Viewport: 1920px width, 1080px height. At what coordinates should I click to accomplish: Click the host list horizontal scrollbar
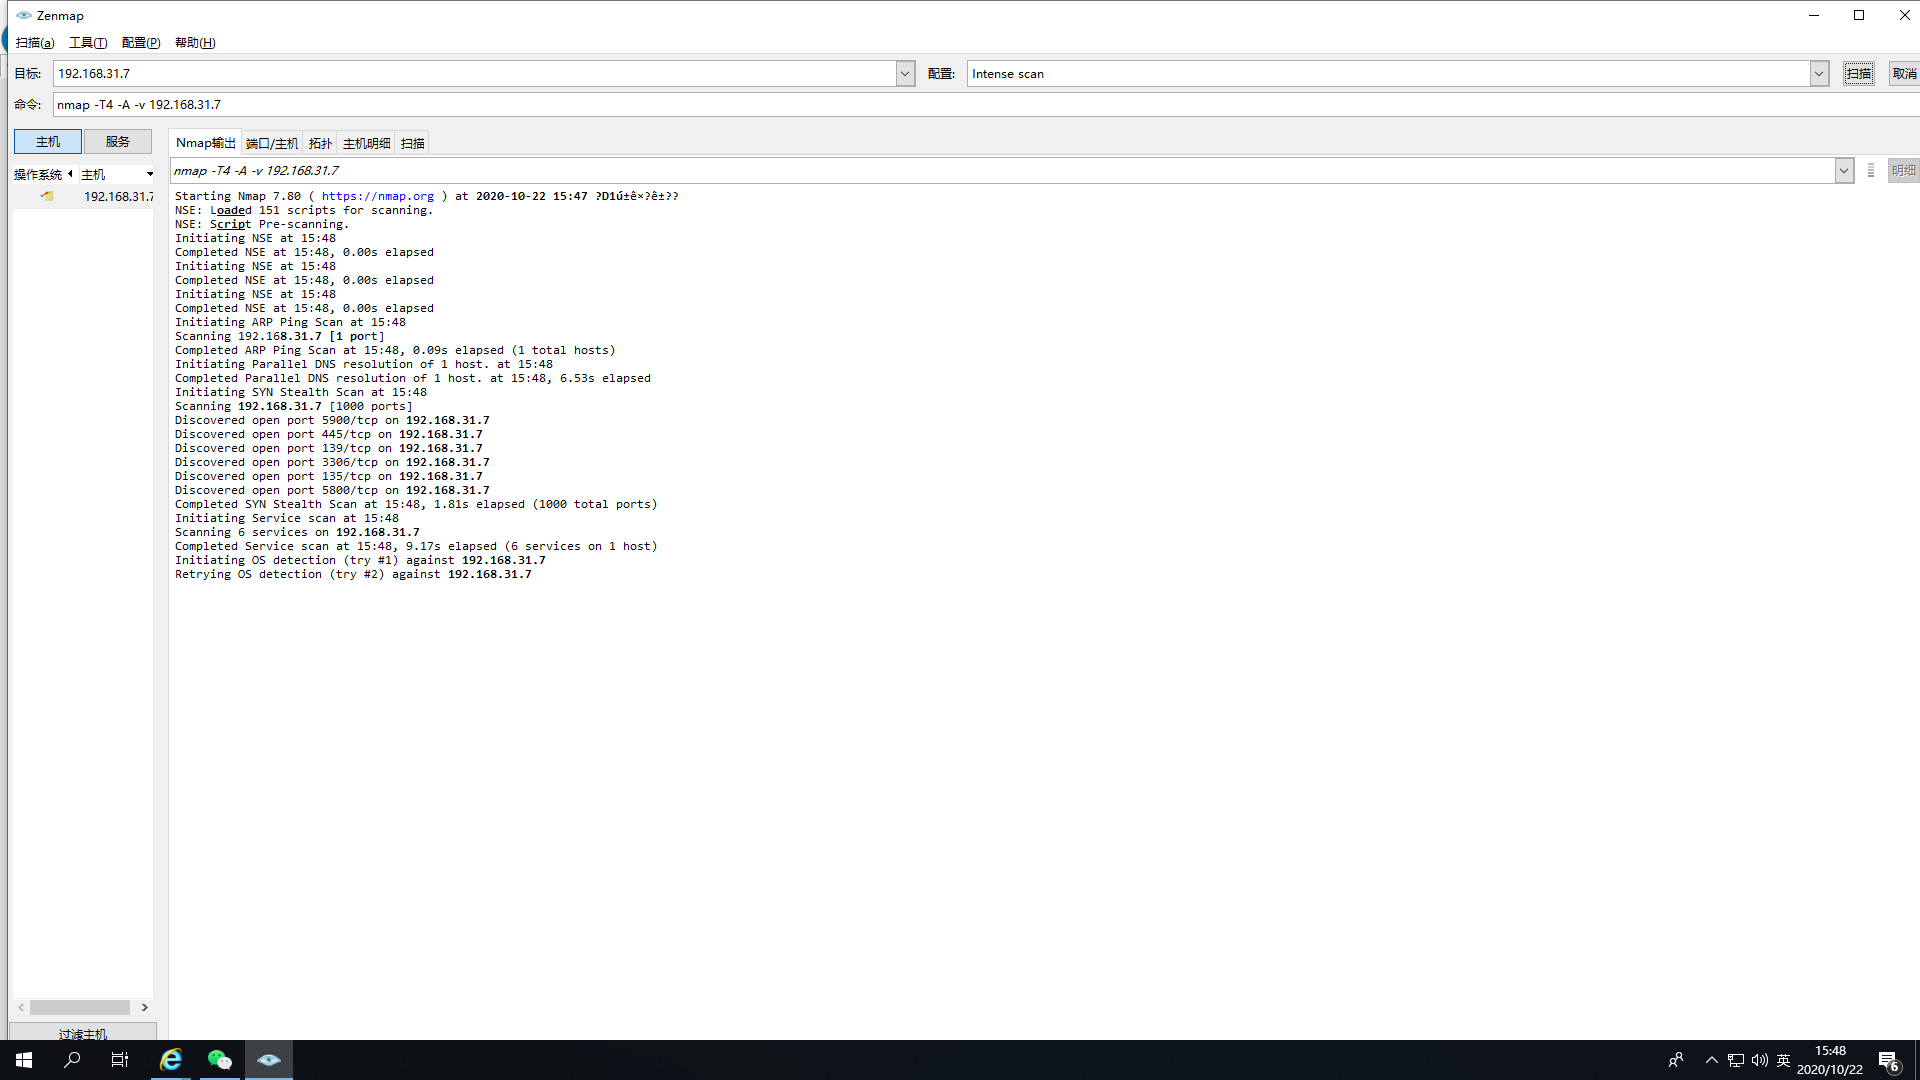[x=80, y=1008]
